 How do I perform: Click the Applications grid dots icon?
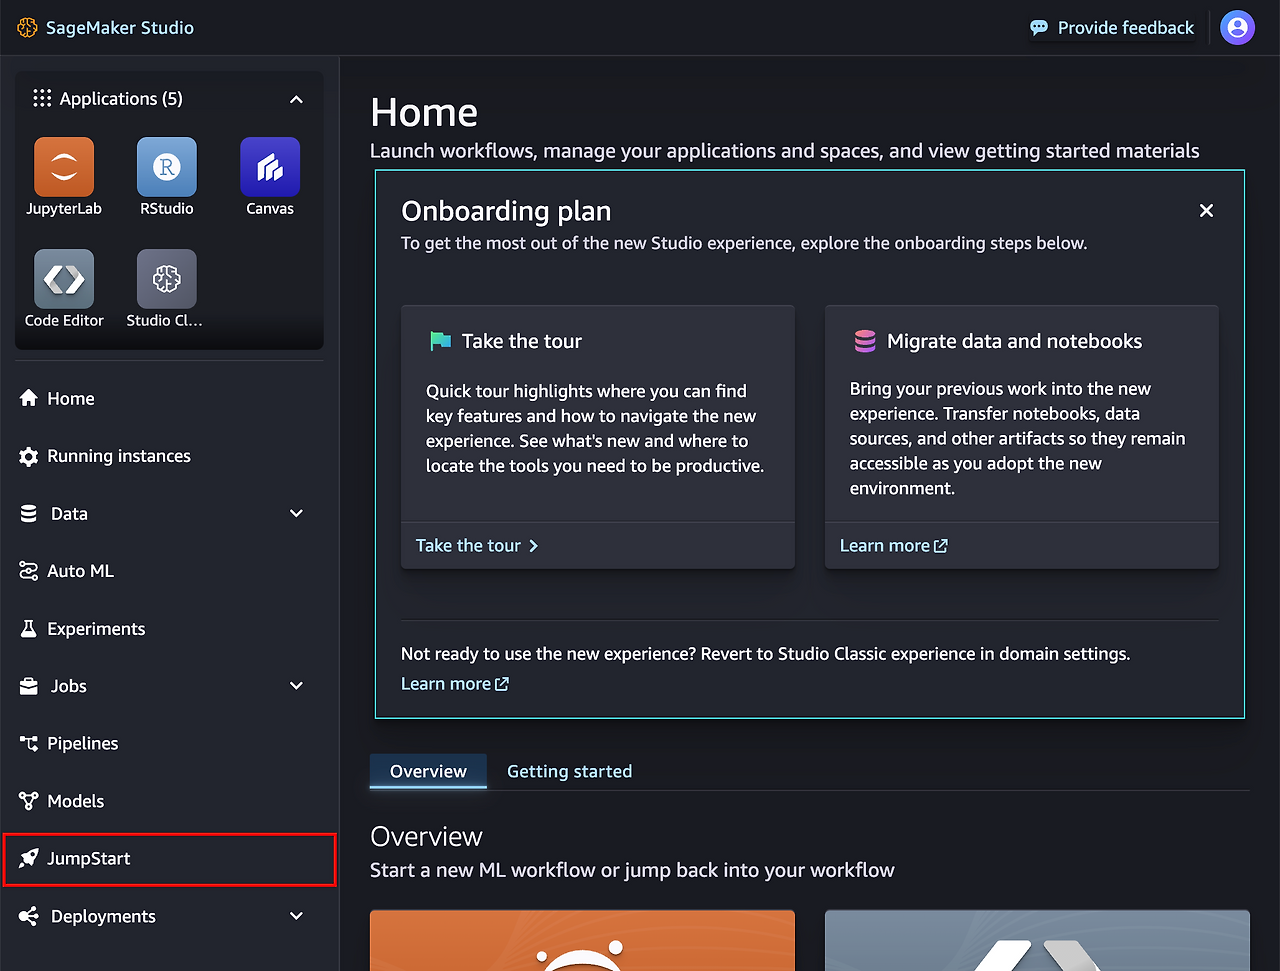pos(42,98)
